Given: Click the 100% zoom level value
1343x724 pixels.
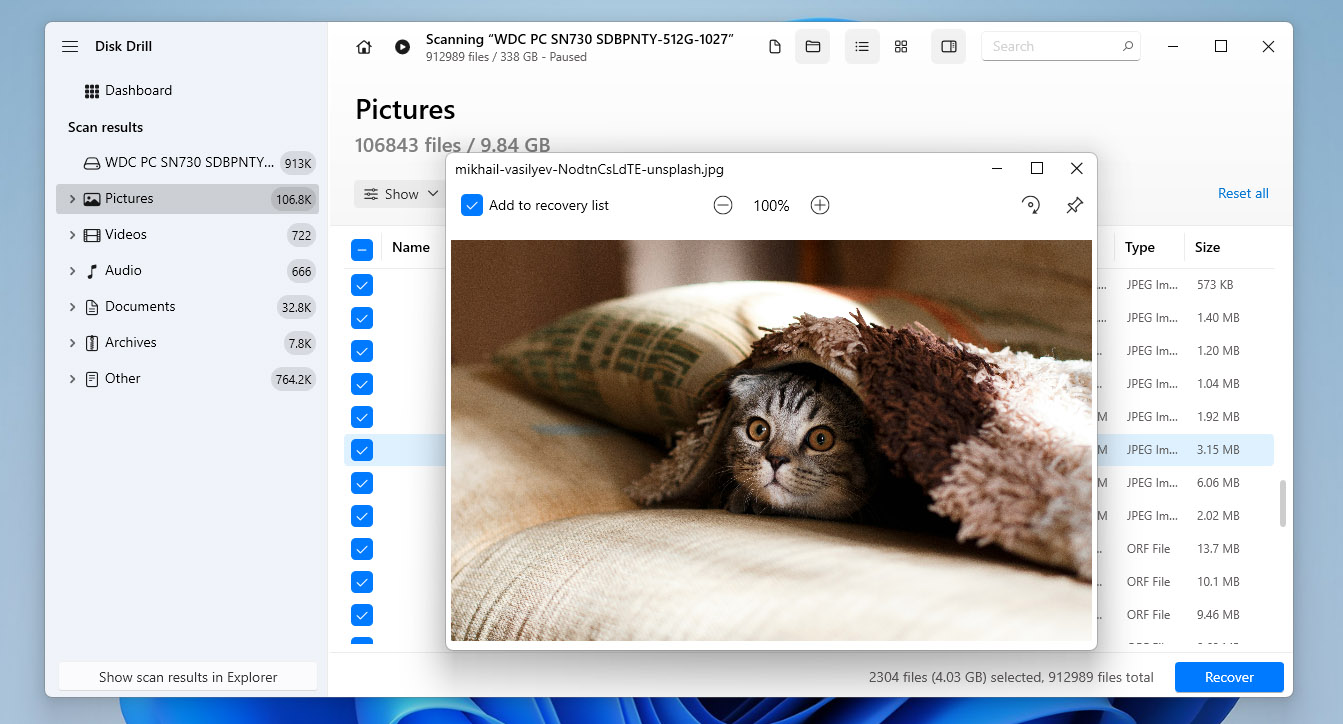Looking at the screenshot, I should pos(771,206).
